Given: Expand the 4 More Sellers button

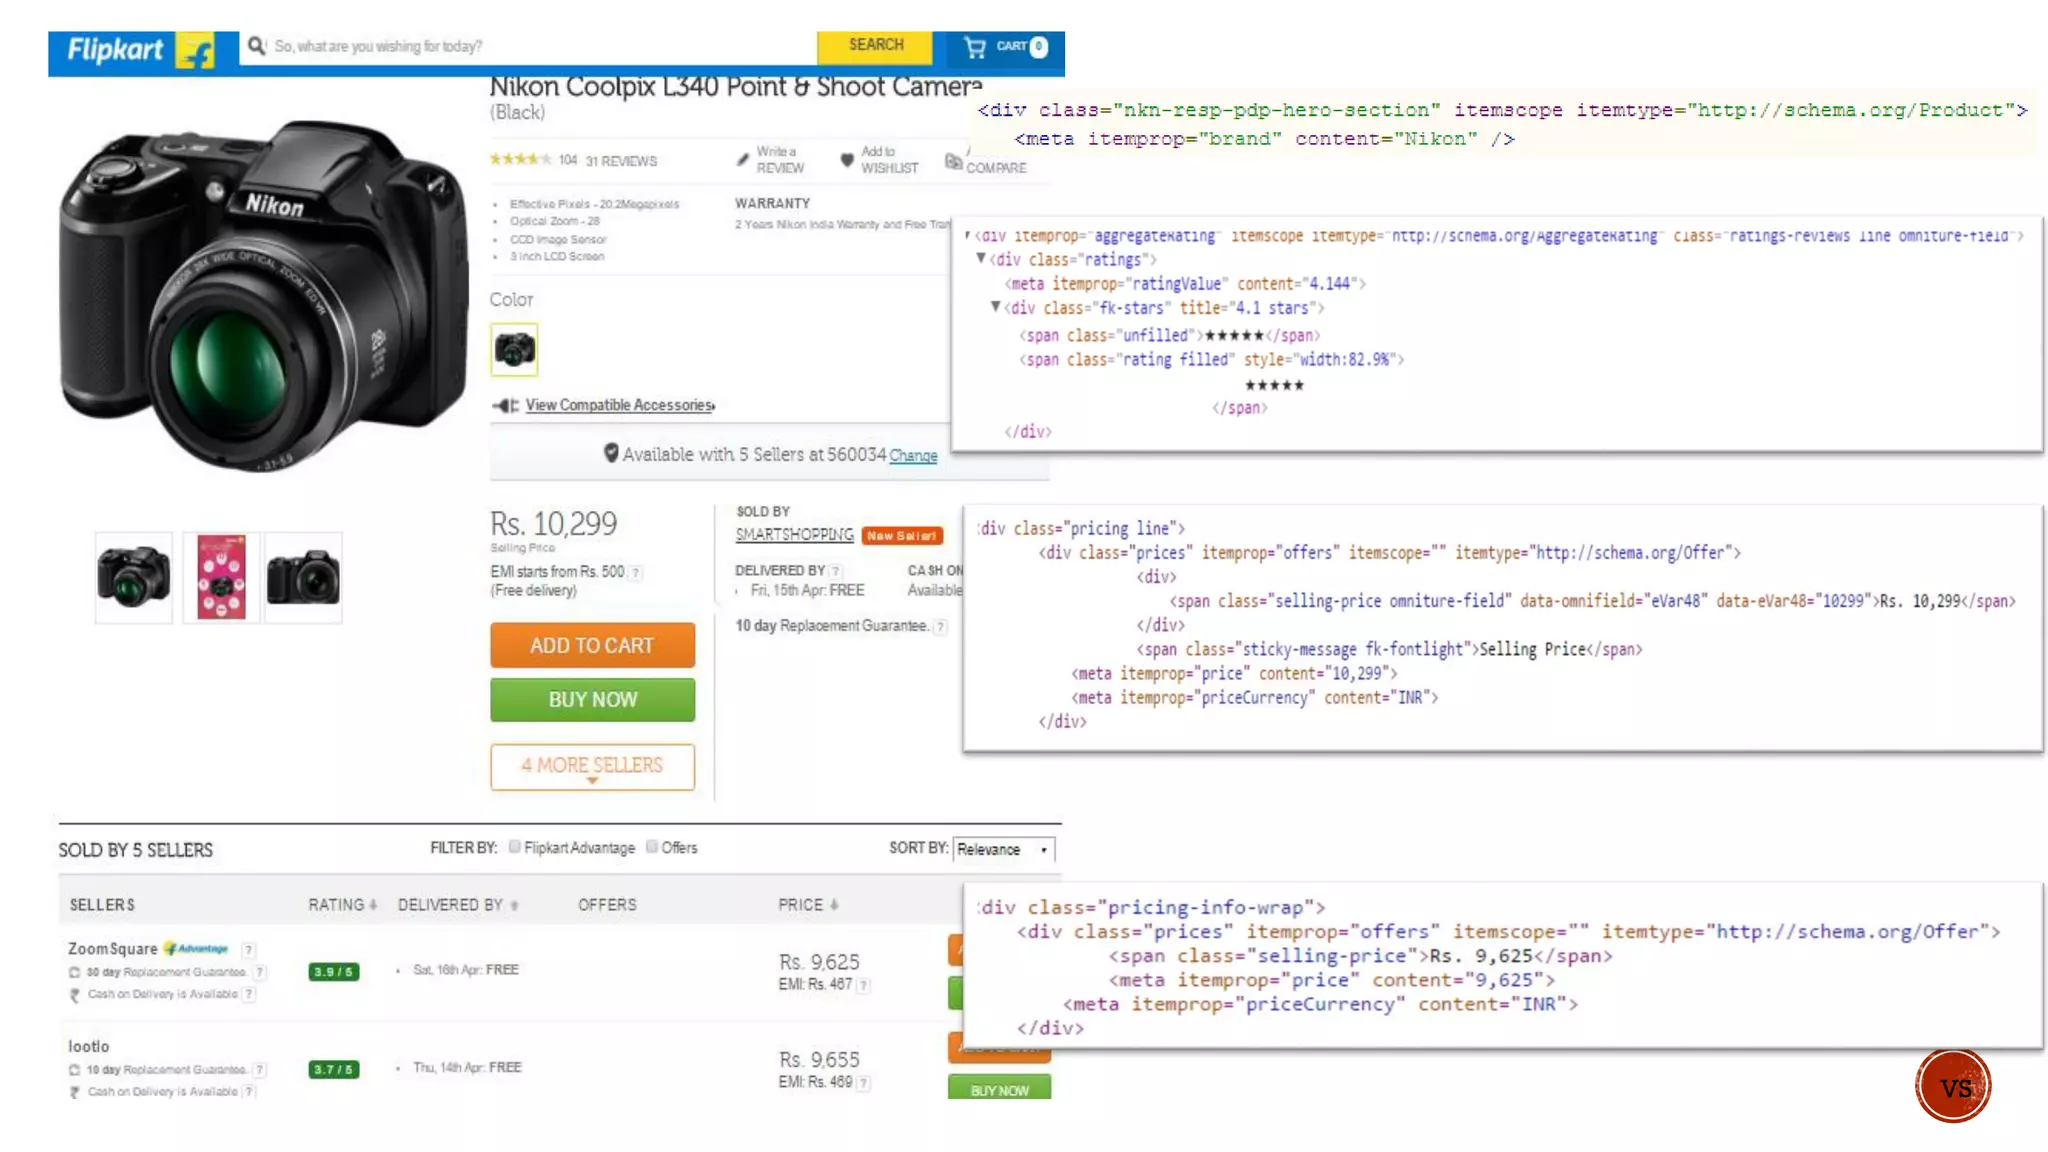Looking at the screenshot, I should 592,766.
